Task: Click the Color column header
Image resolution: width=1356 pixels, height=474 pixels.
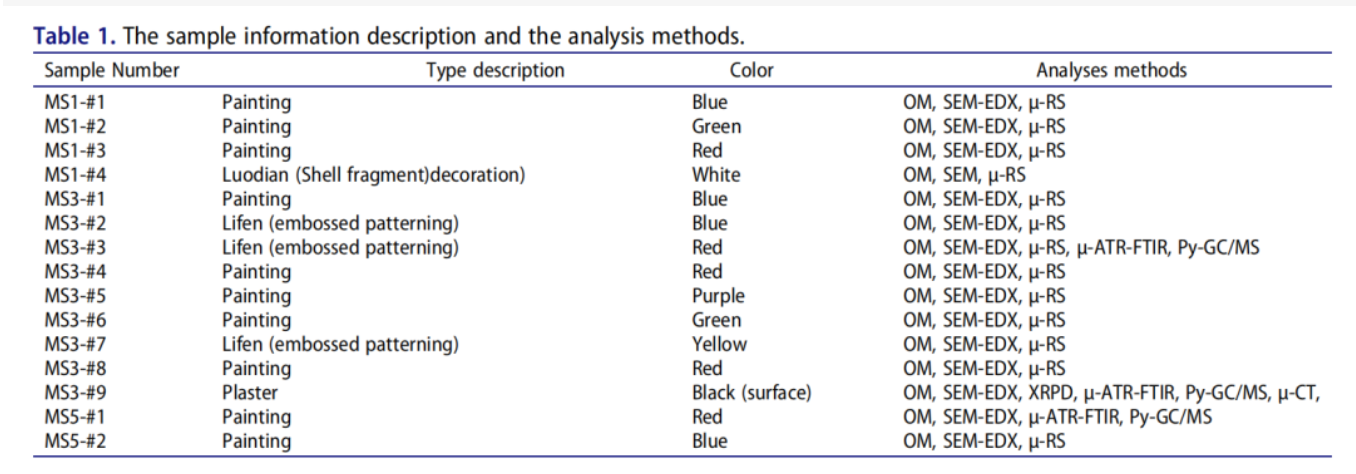Action: tap(751, 70)
